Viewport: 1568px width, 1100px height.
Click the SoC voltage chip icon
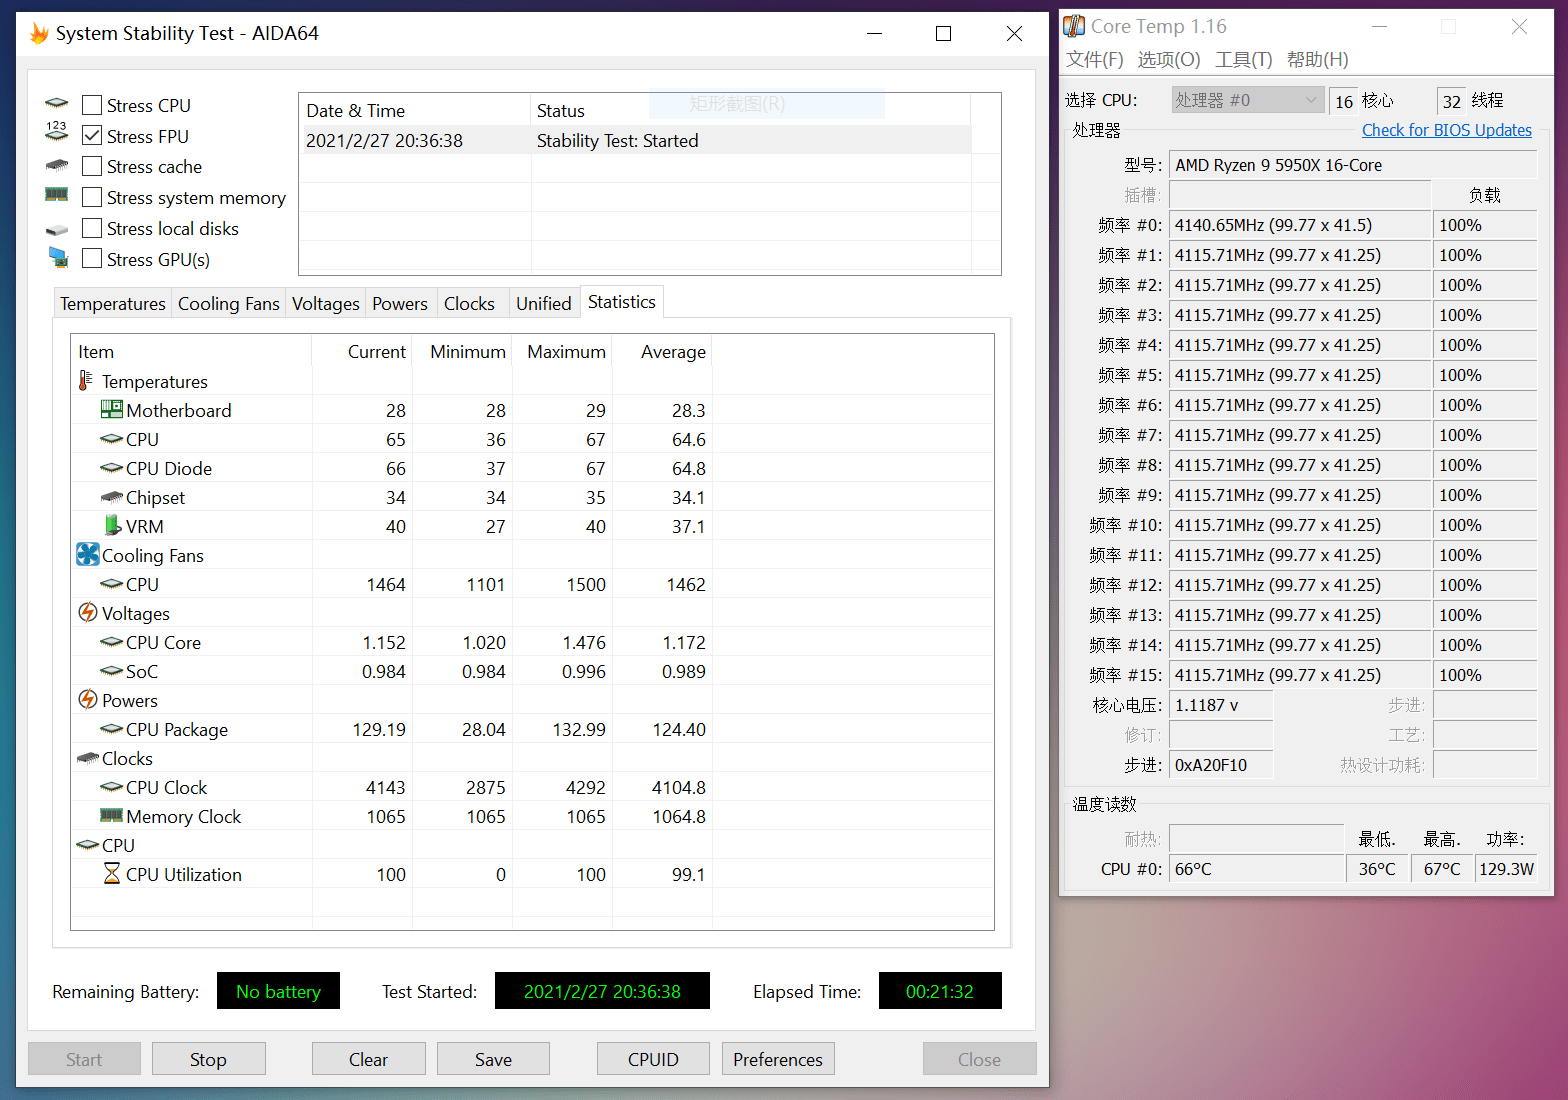click(x=111, y=670)
